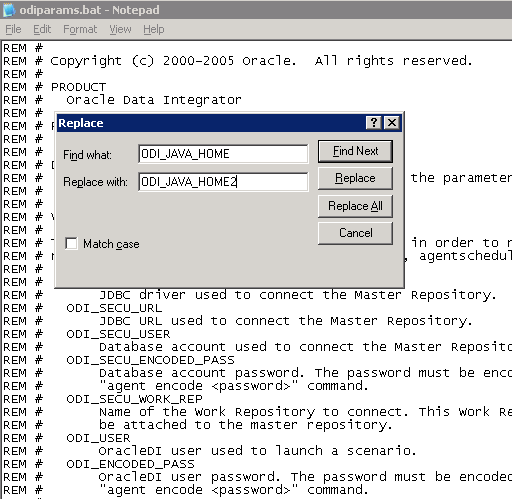Click into the Find what field
The image size is (512, 499).
[223, 154]
